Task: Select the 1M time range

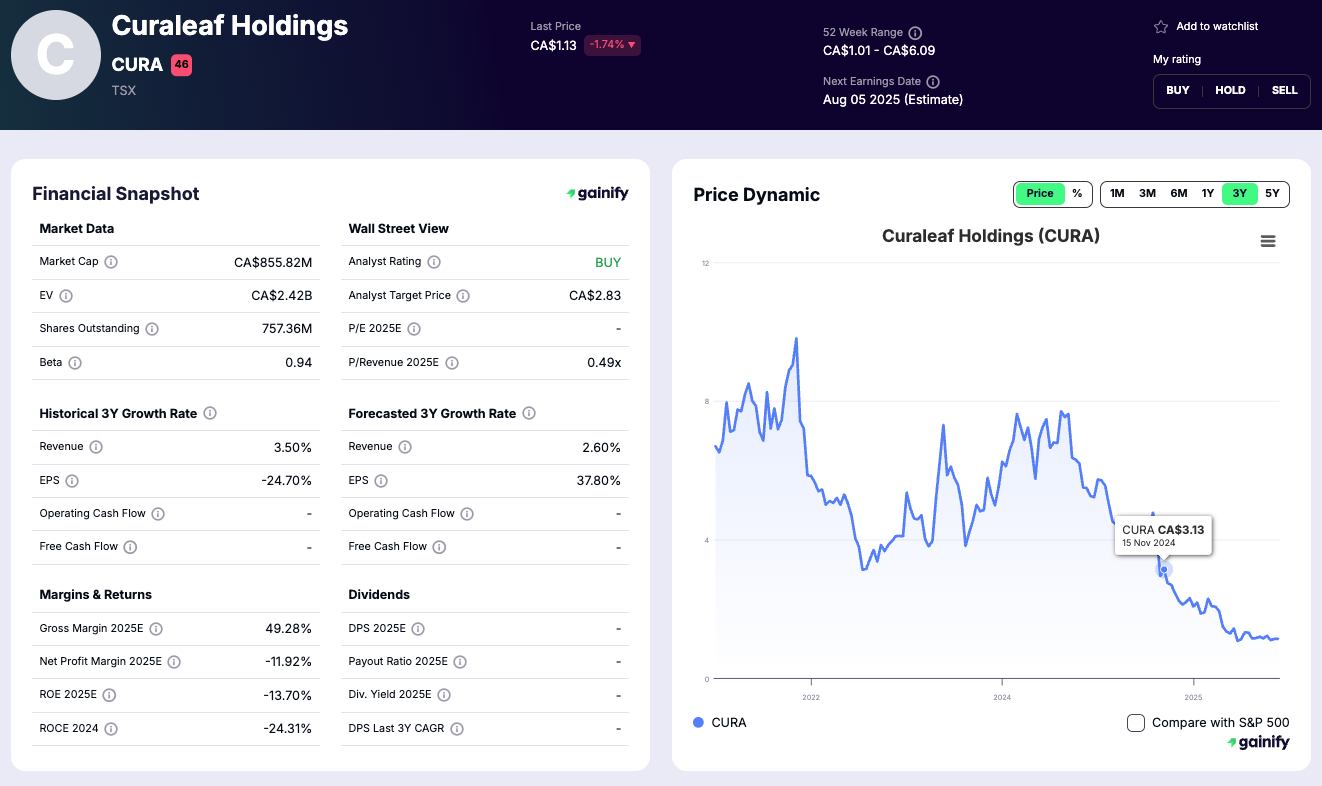Action: pos(1117,194)
